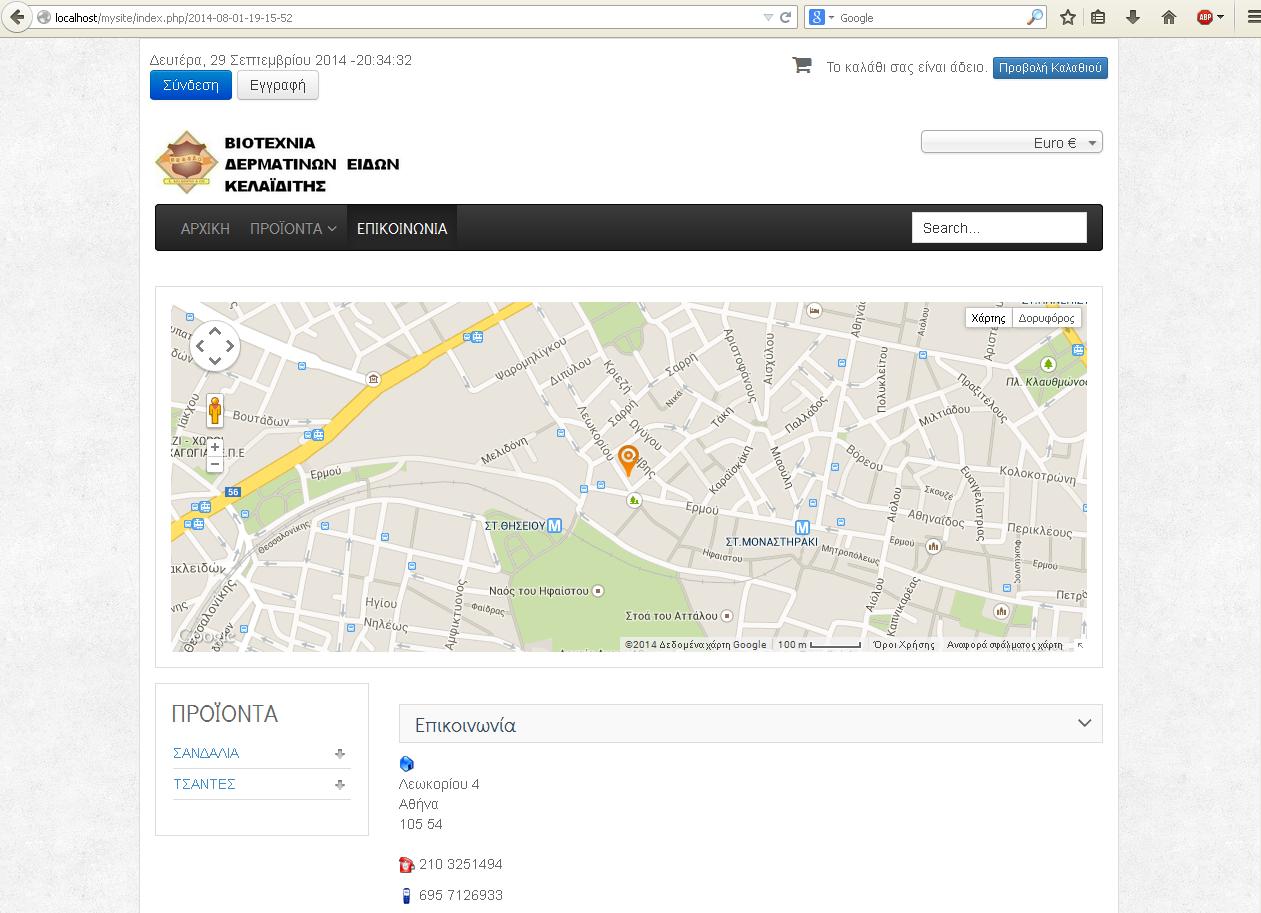Expand the ΠΡΟΪΟΝΤΑ navigation menu
The width and height of the screenshot is (1261, 913).
(293, 228)
